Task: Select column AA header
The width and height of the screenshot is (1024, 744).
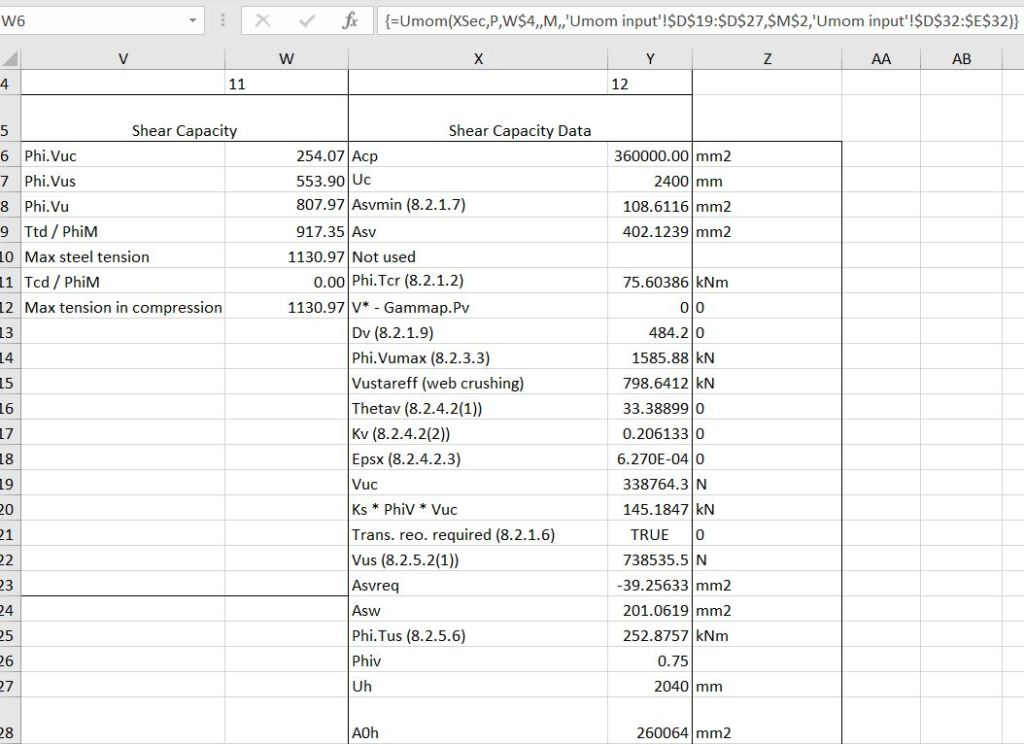Action: click(880, 59)
